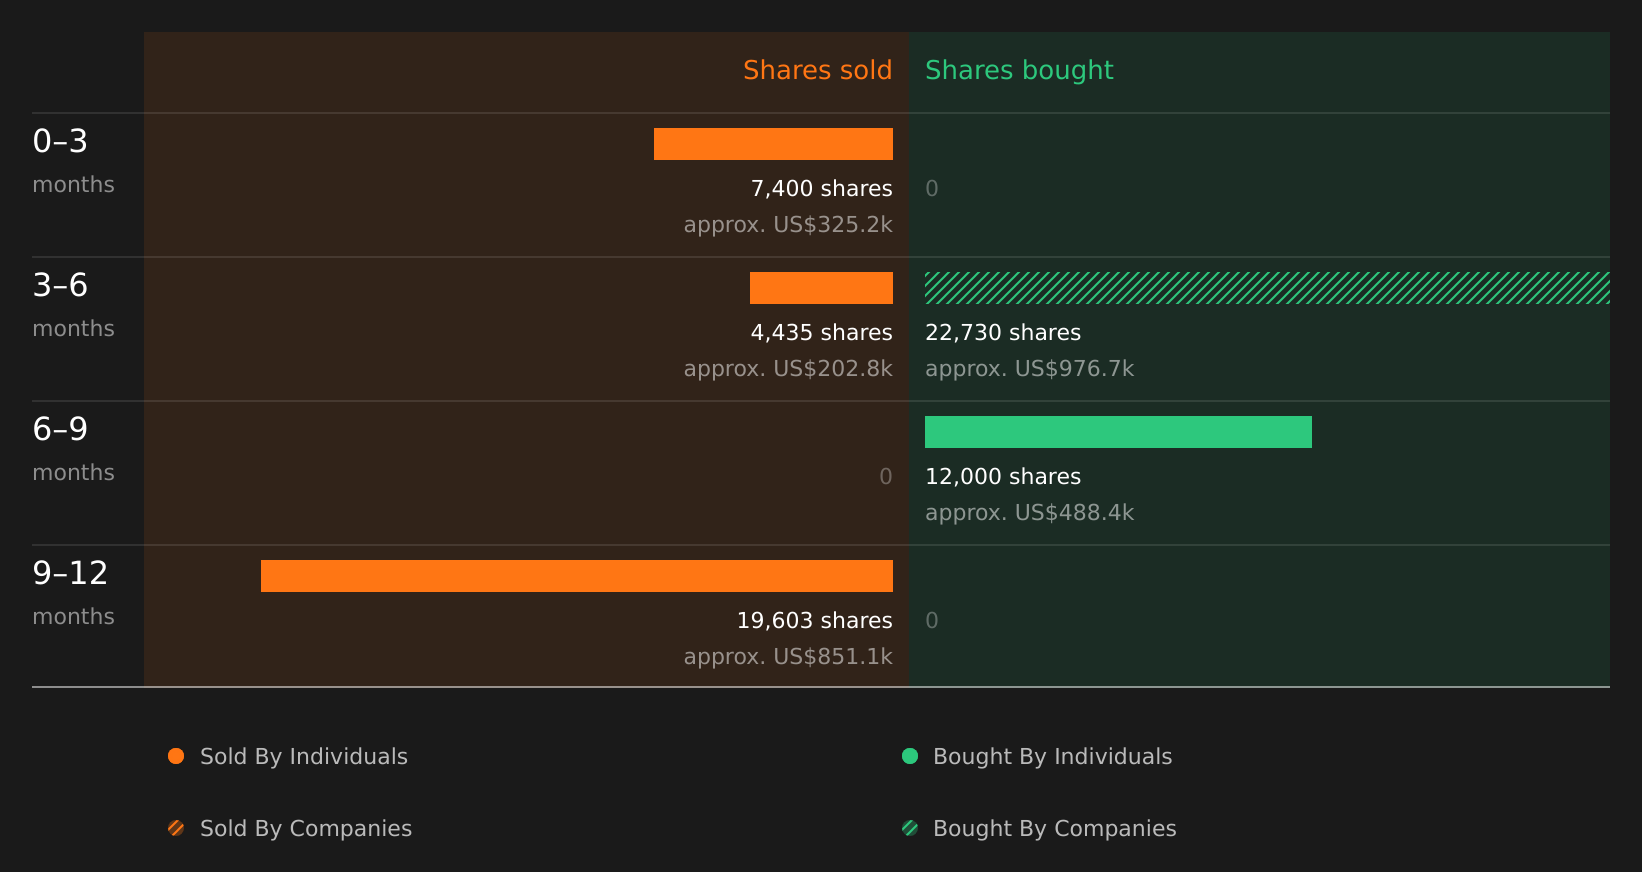The width and height of the screenshot is (1642, 872).
Task: Click the striped Sold By Companies legend icon
Action: coord(176,828)
